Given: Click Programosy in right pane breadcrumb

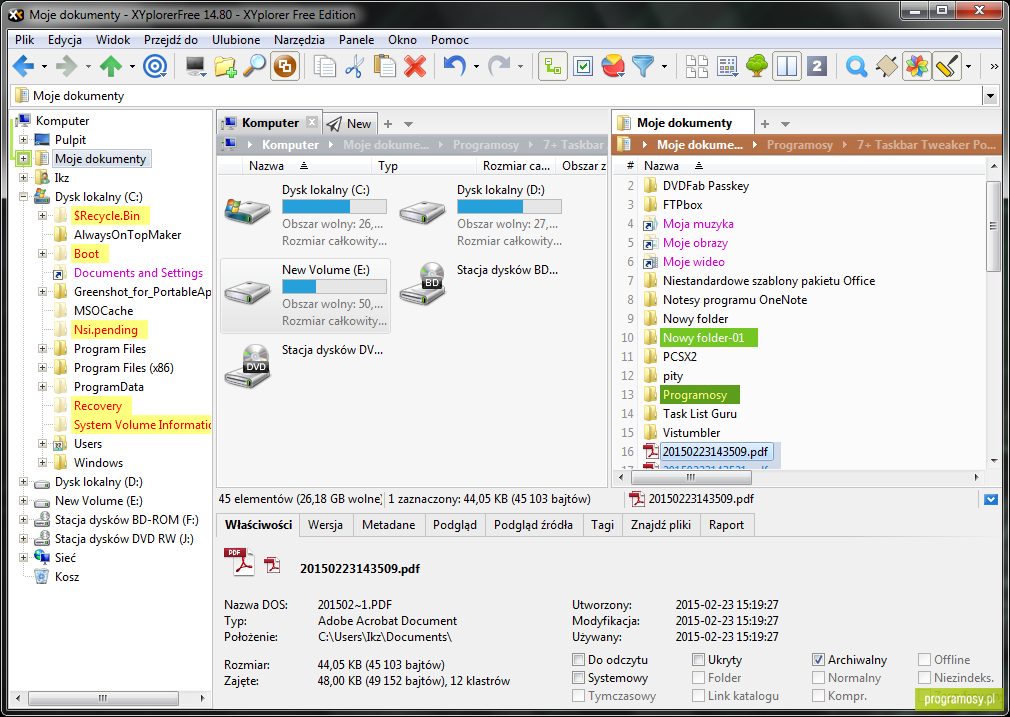Looking at the screenshot, I should 799,145.
